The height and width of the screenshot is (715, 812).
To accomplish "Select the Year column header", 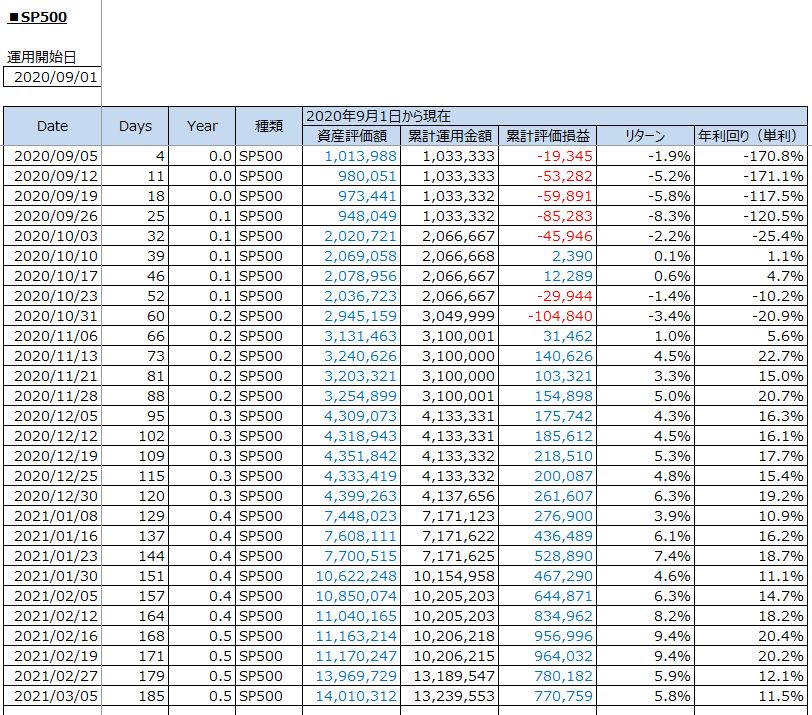I will [202, 126].
